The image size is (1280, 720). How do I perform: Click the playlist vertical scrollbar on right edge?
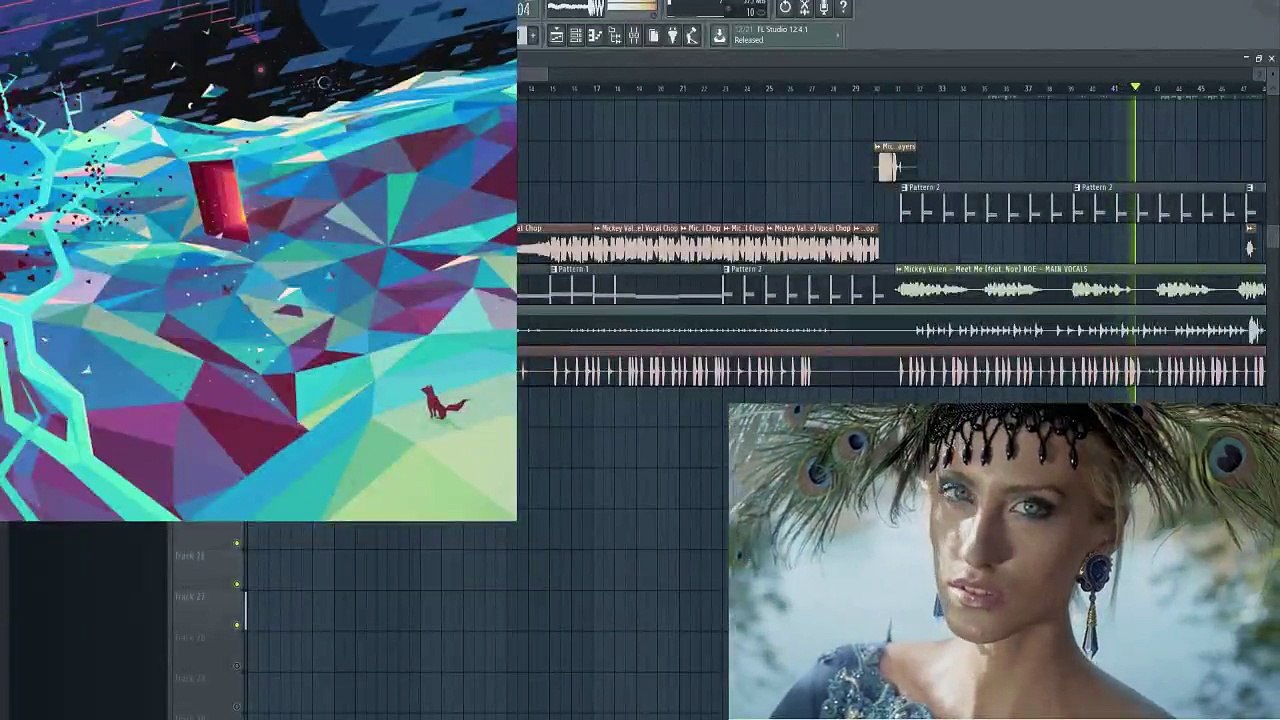point(1273,238)
